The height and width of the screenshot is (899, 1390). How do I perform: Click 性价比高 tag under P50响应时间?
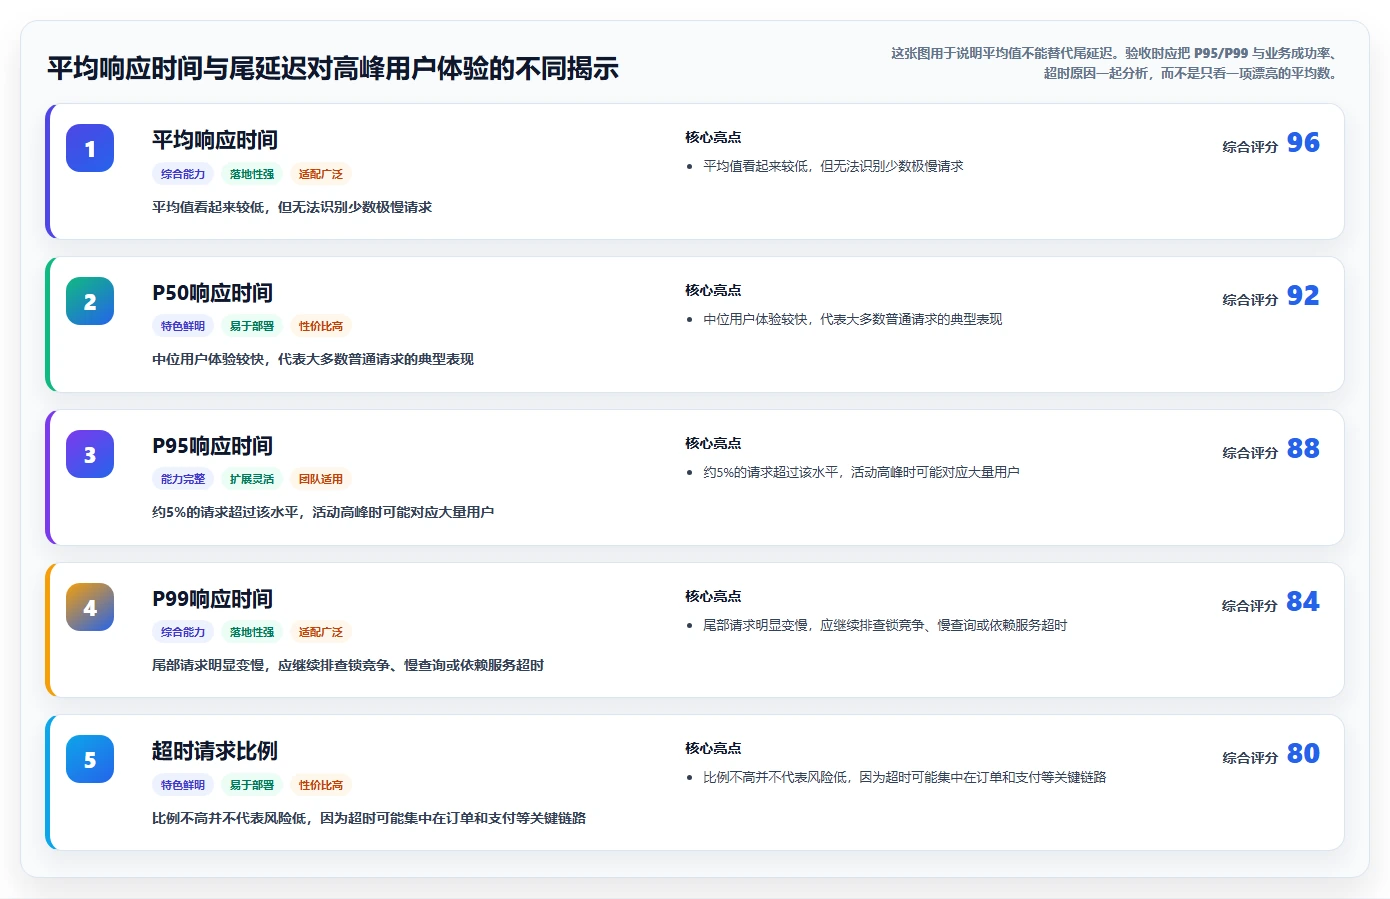[321, 326]
